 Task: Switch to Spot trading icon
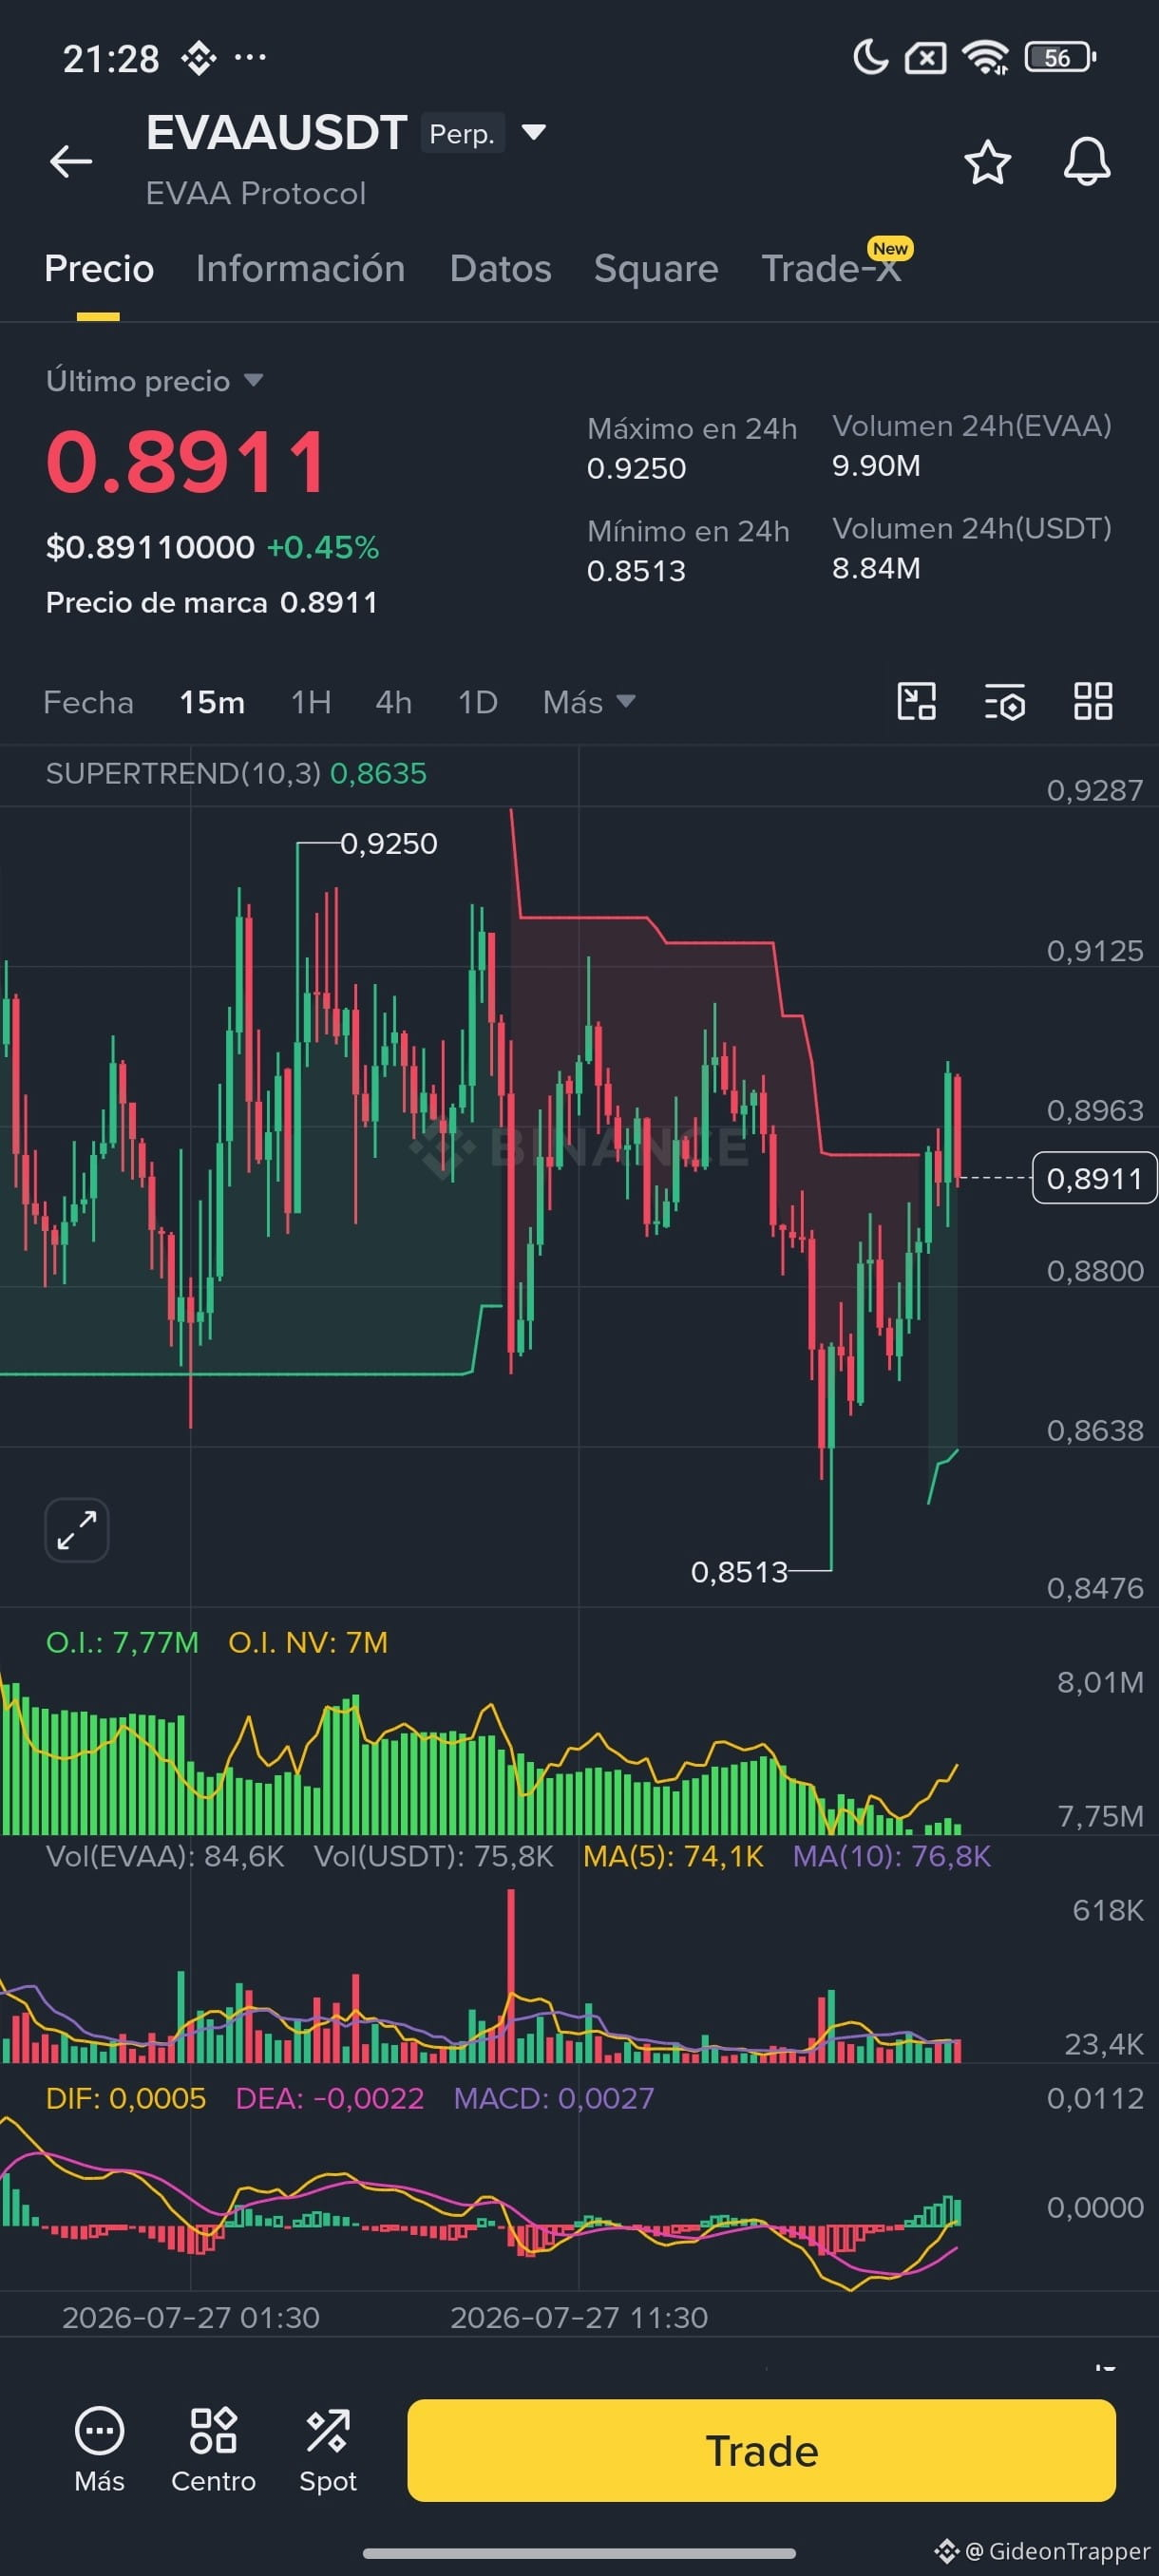click(328, 2449)
